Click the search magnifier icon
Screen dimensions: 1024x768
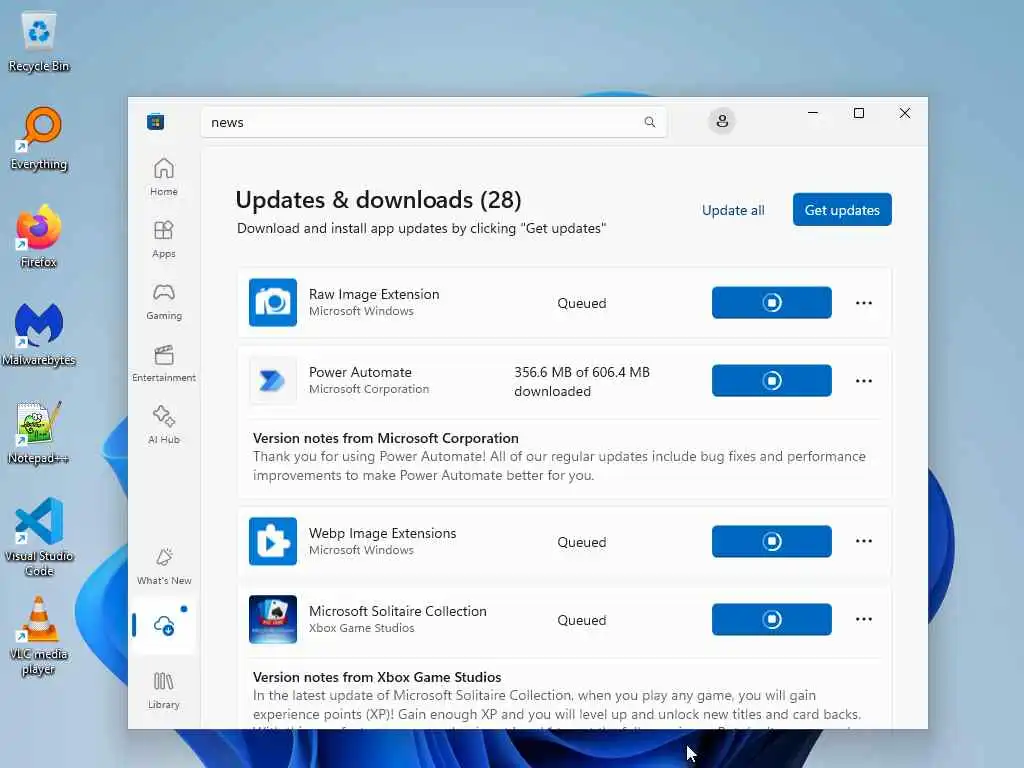(x=649, y=122)
